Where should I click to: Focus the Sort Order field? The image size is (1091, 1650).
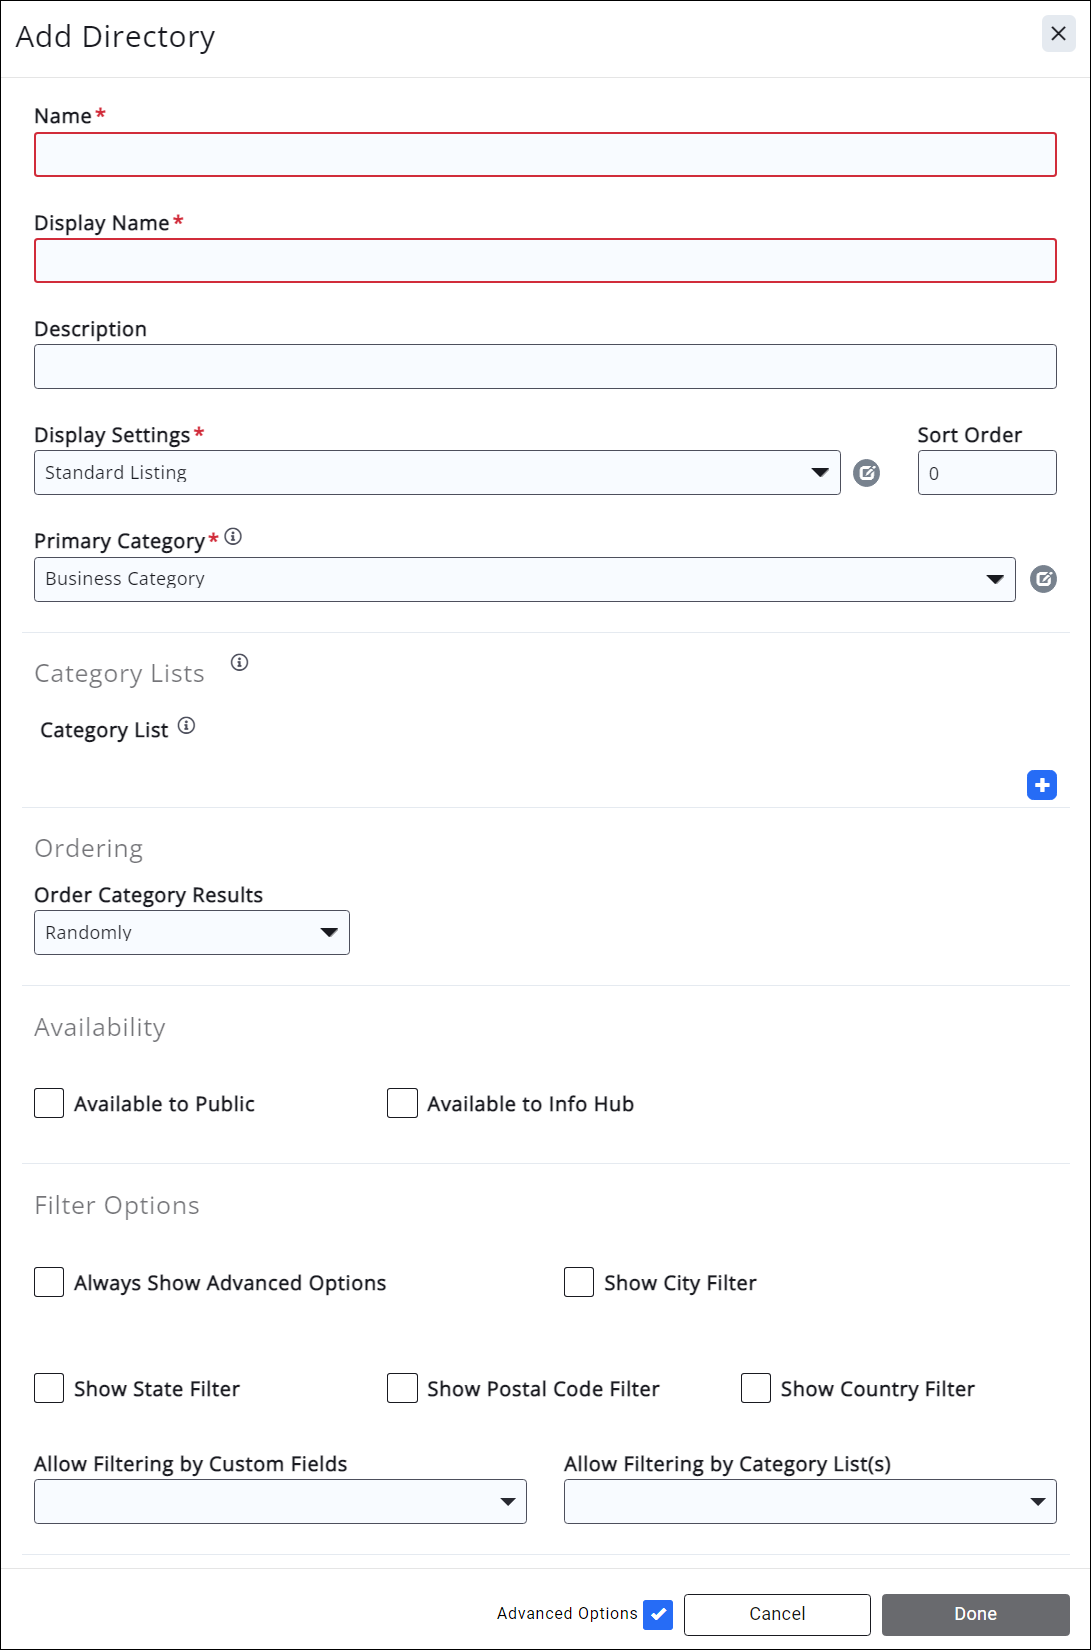click(x=987, y=473)
